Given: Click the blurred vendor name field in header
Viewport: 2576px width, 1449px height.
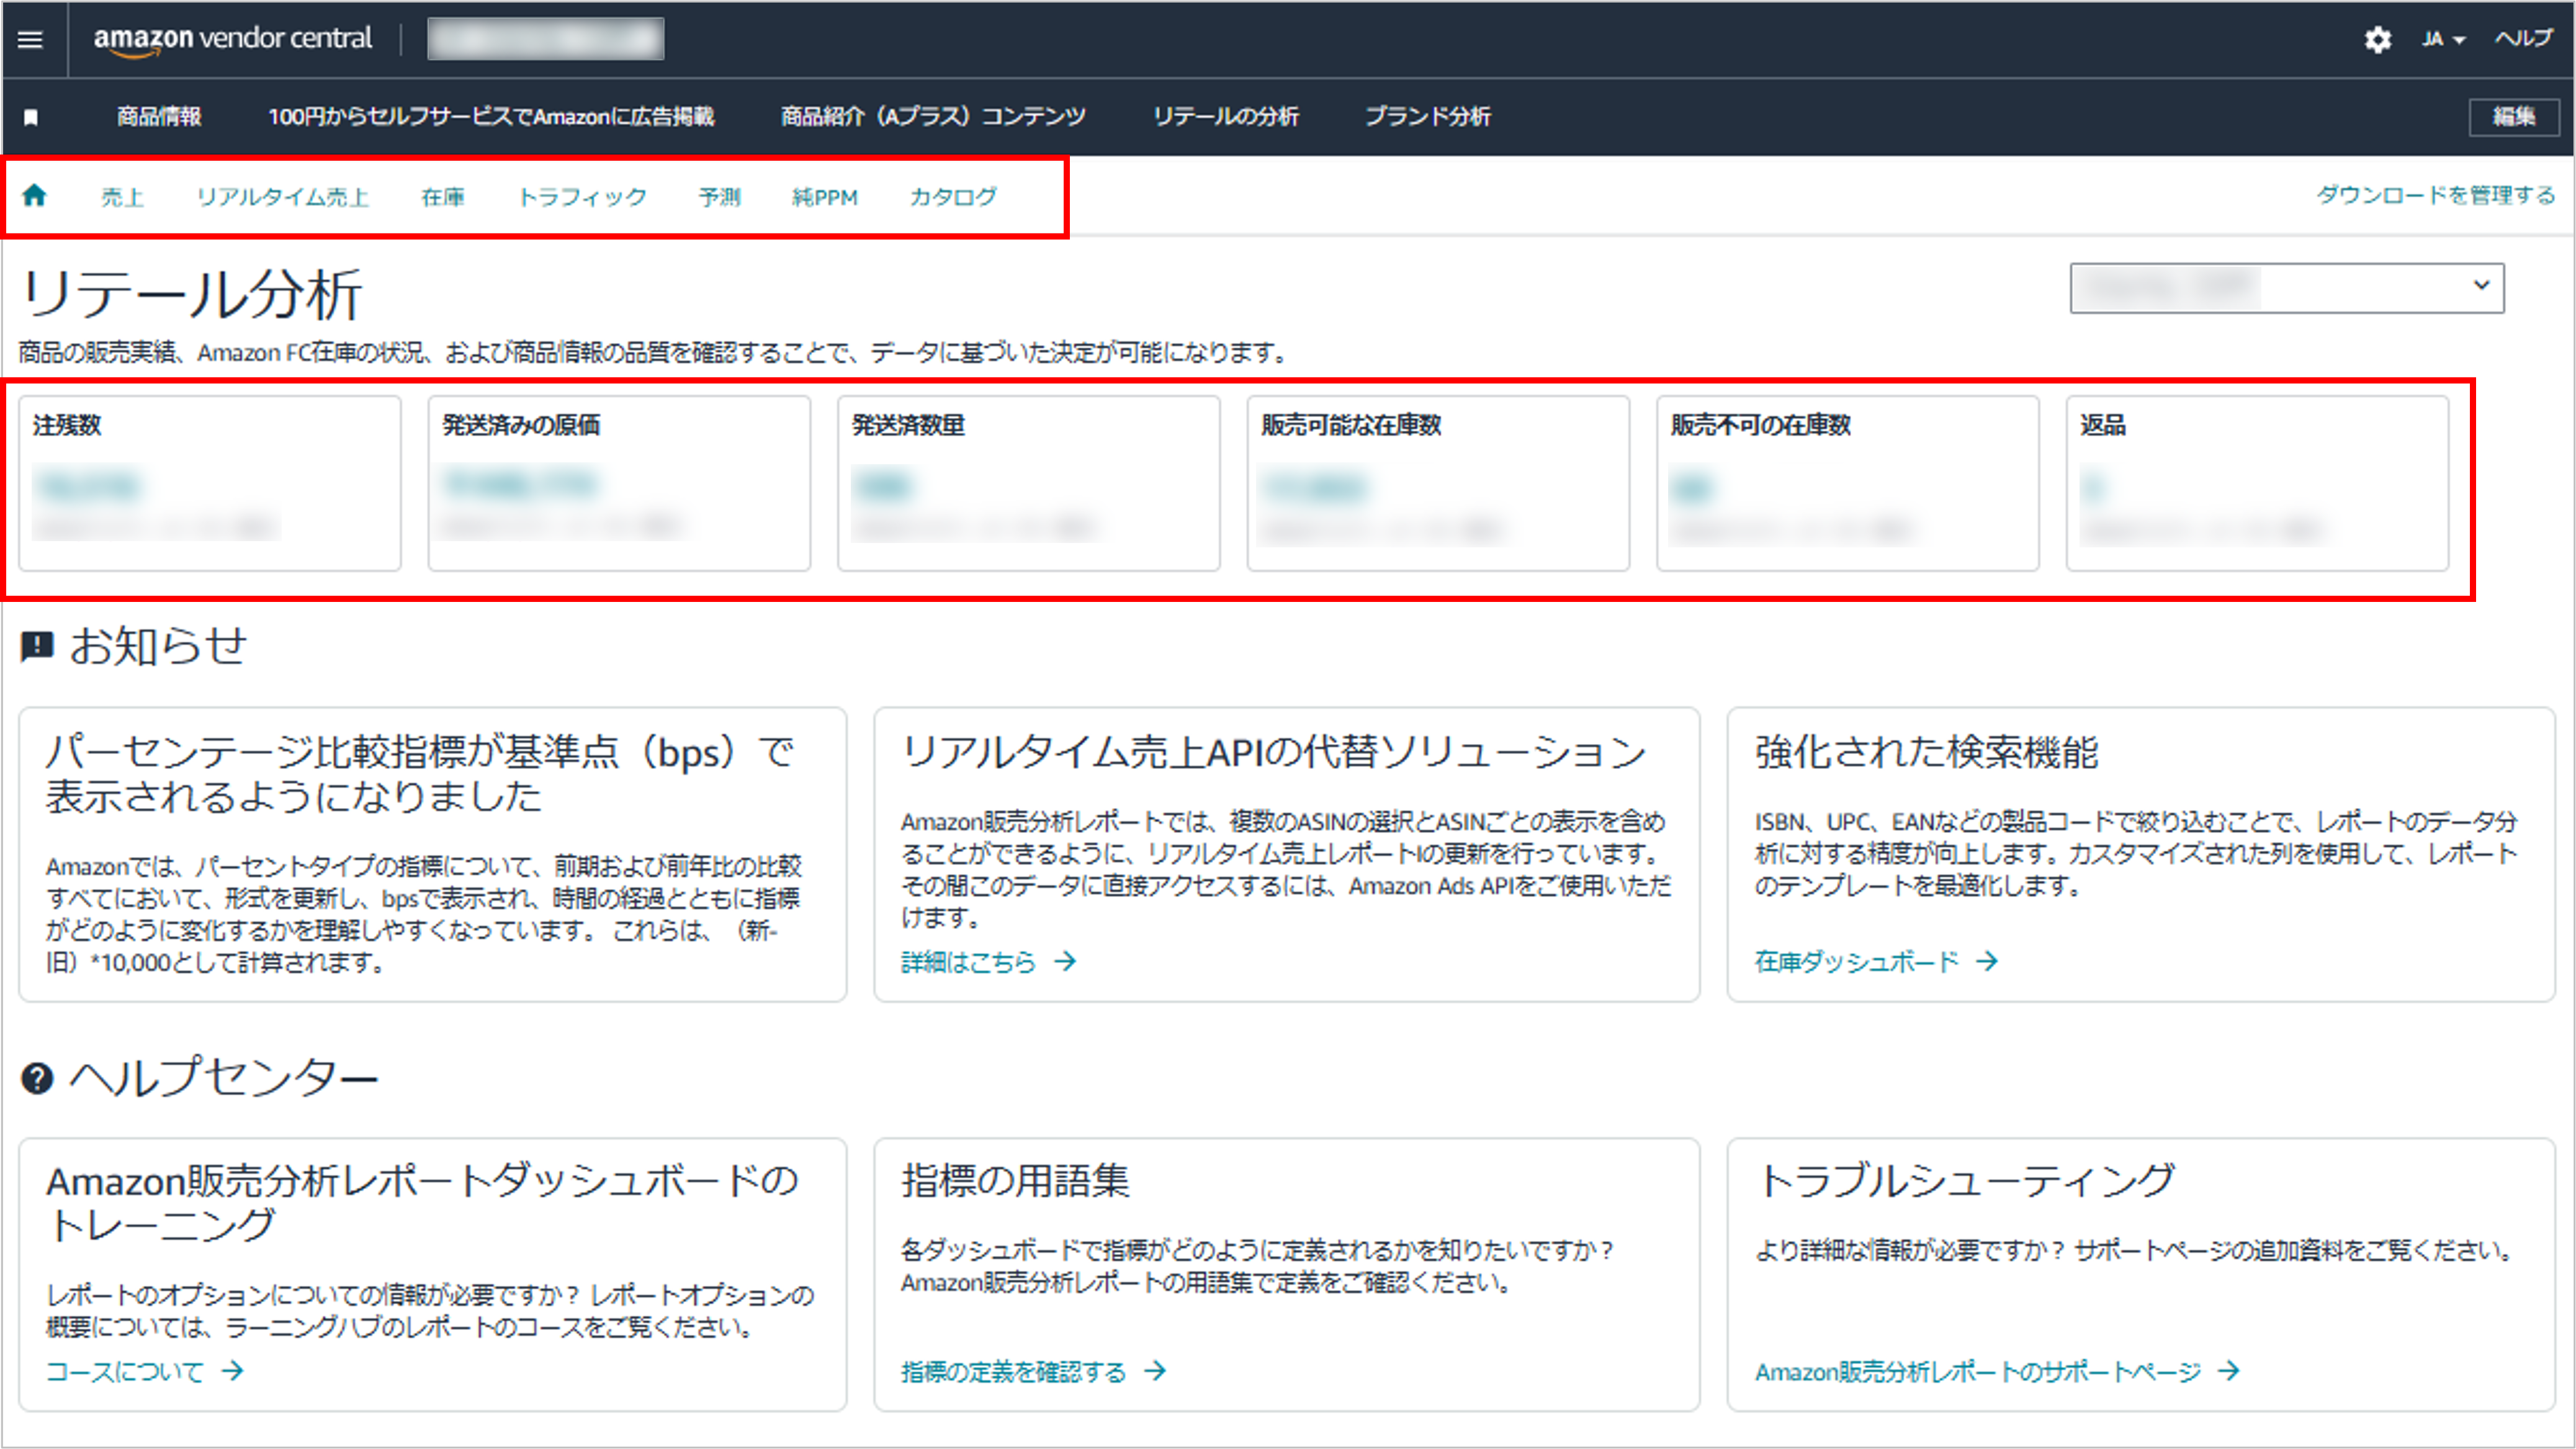Looking at the screenshot, I should click(x=546, y=39).
